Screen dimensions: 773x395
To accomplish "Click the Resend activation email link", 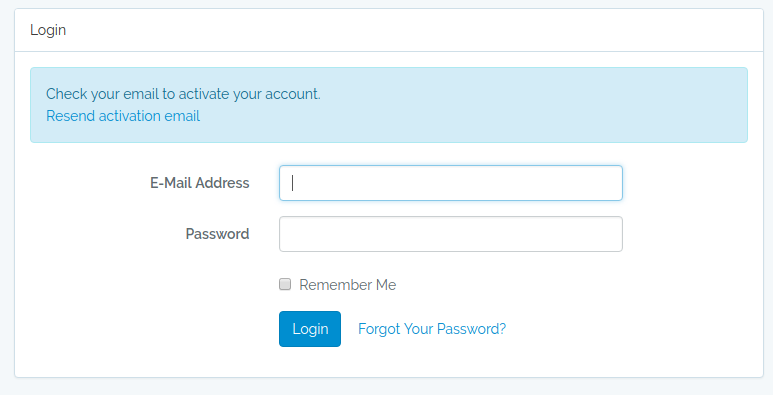I will coord(123,116).
